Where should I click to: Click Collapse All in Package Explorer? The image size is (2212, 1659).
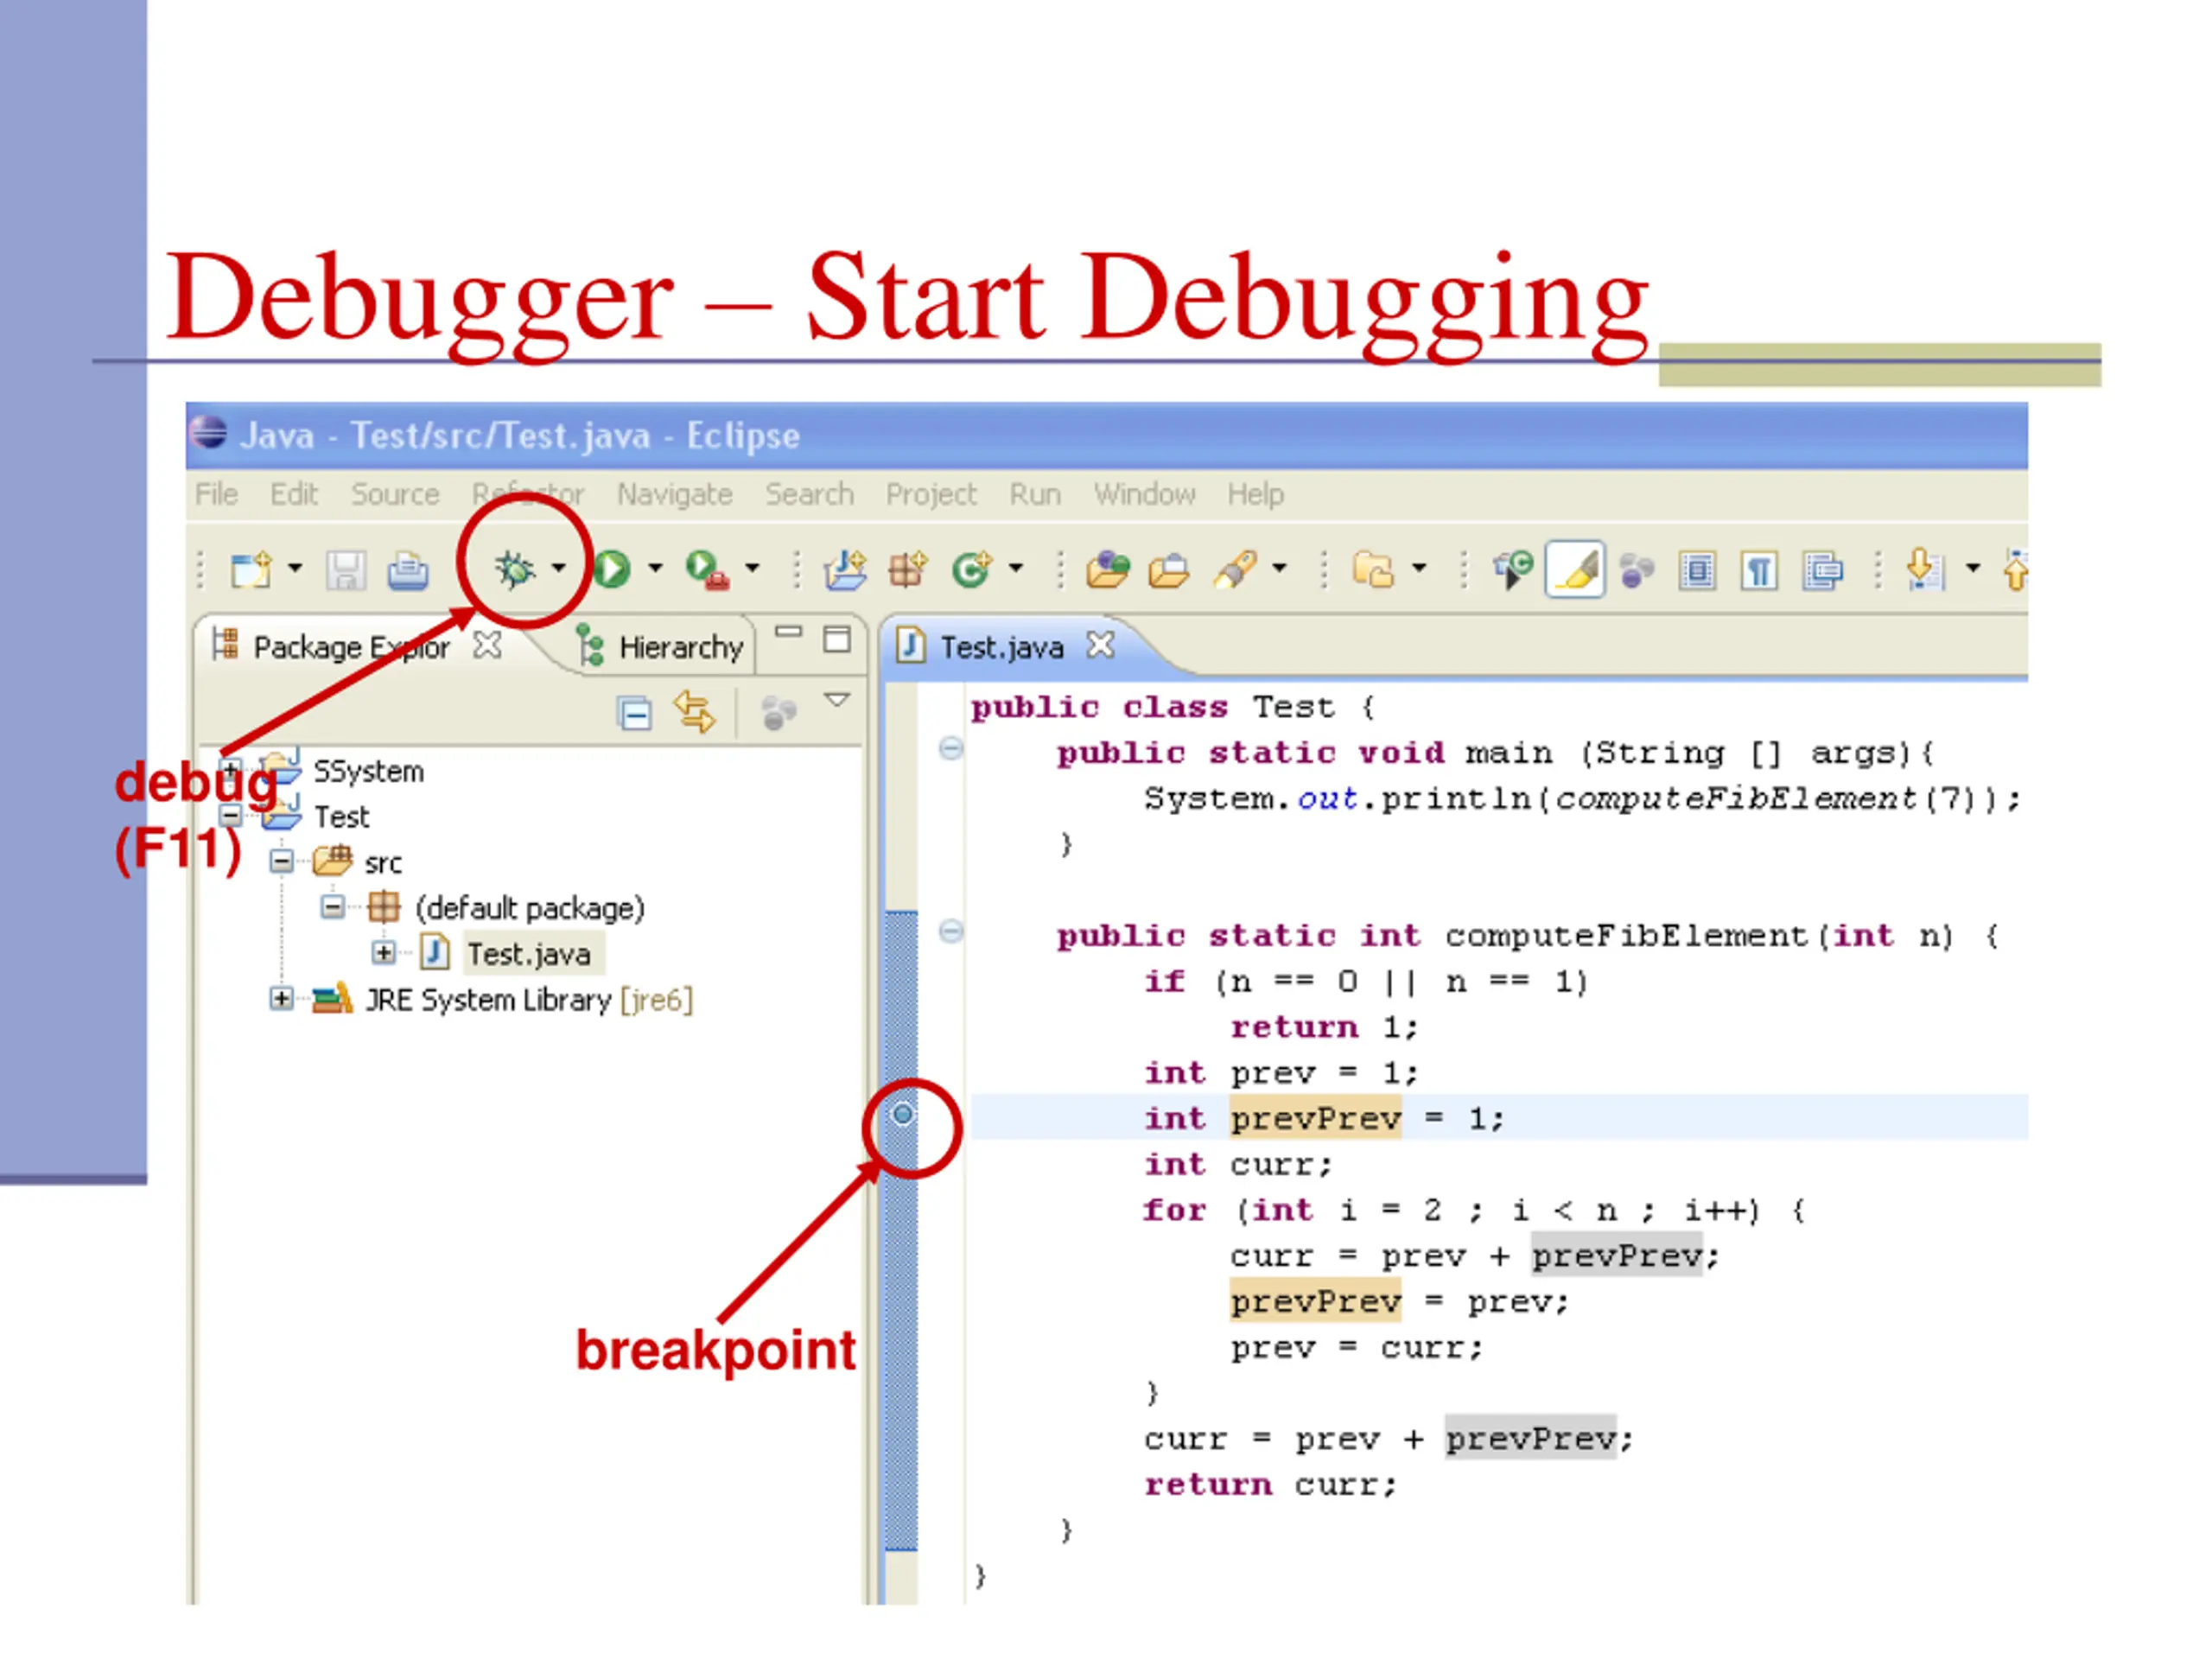coord(635,713)
